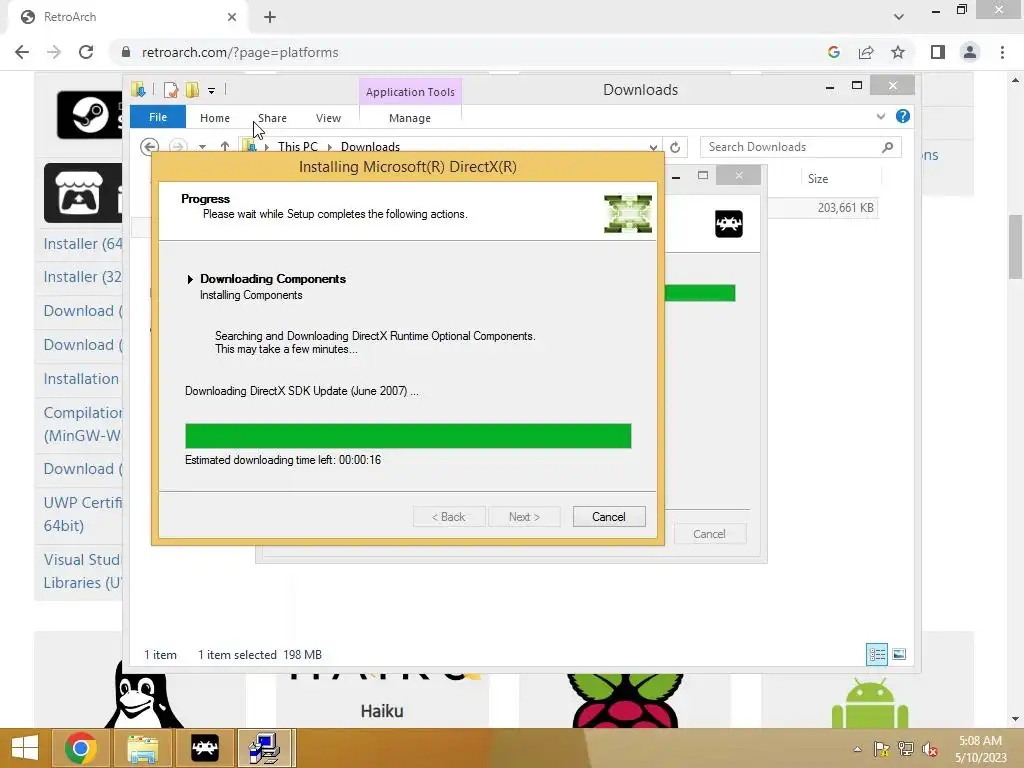Screen dimensions: 1024x768
Task: Click the DirectX setup taskbar icon
Action: click(x=264, y=748)
